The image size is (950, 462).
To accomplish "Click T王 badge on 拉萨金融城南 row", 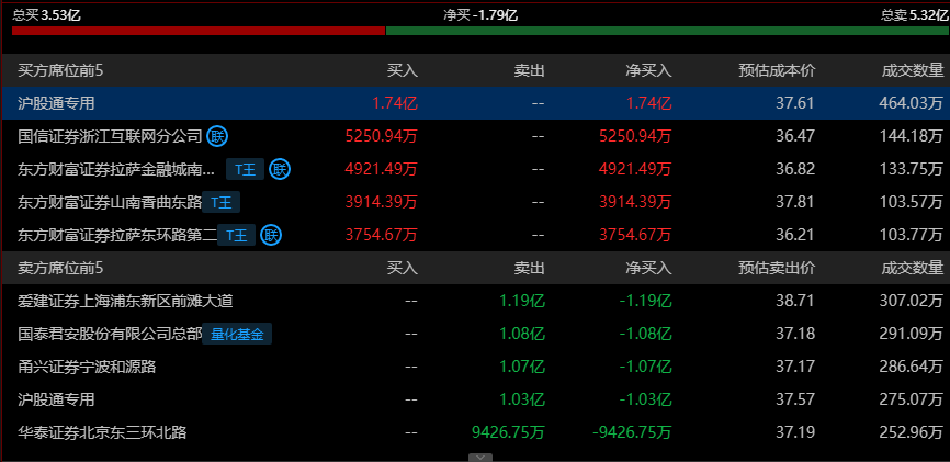I will click(x=245, y=169).
